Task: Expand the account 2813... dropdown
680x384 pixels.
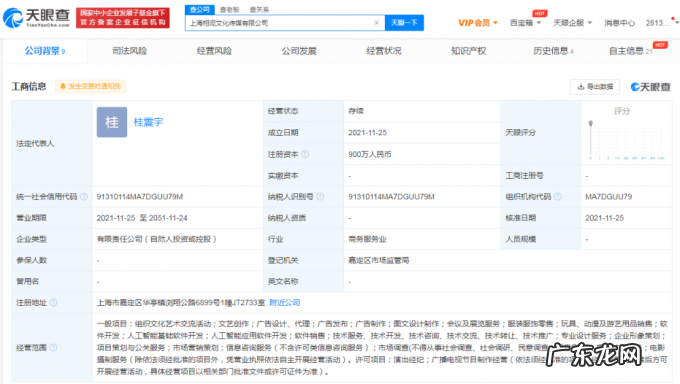Action: [x=662, y=23]
